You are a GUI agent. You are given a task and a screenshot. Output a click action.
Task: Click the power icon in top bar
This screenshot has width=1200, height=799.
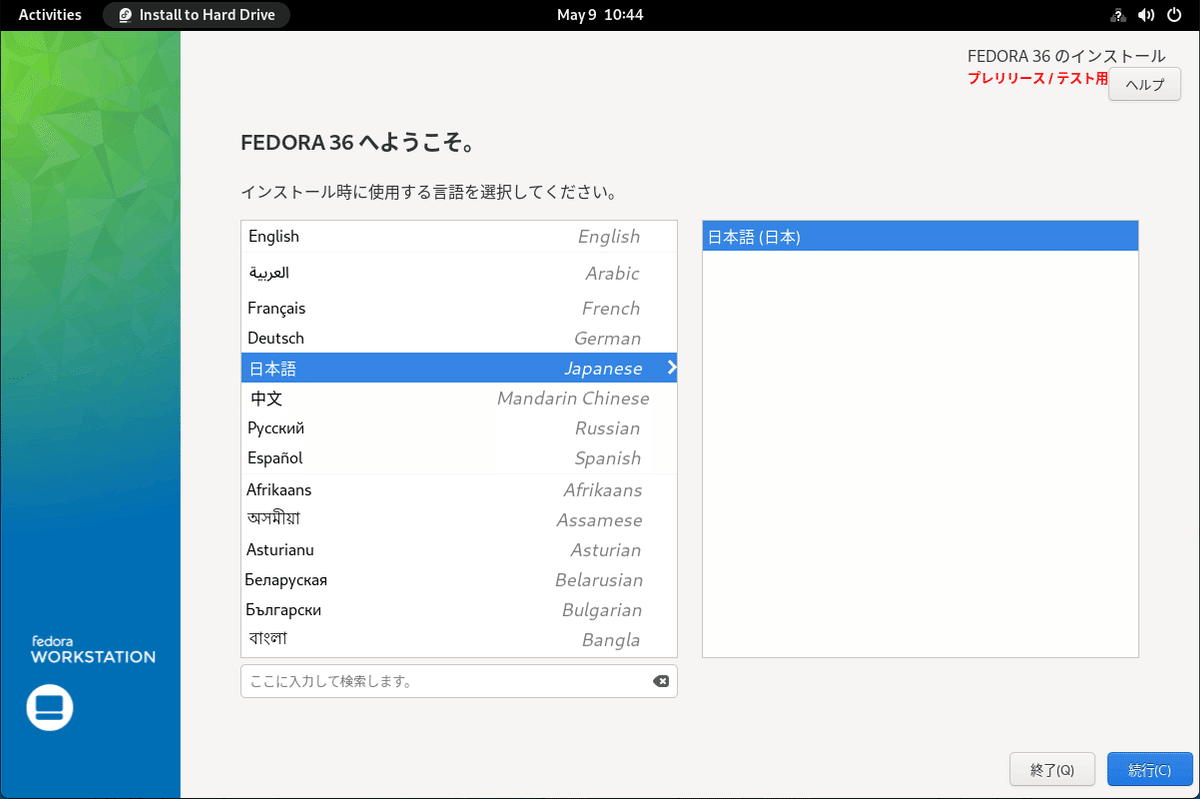(x=1174, y=15)
